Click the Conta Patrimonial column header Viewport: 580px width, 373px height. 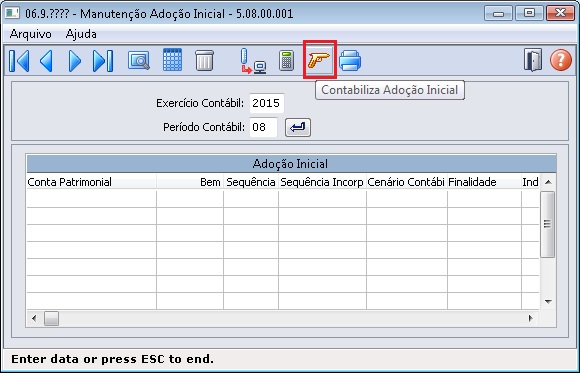pos(91,182)
